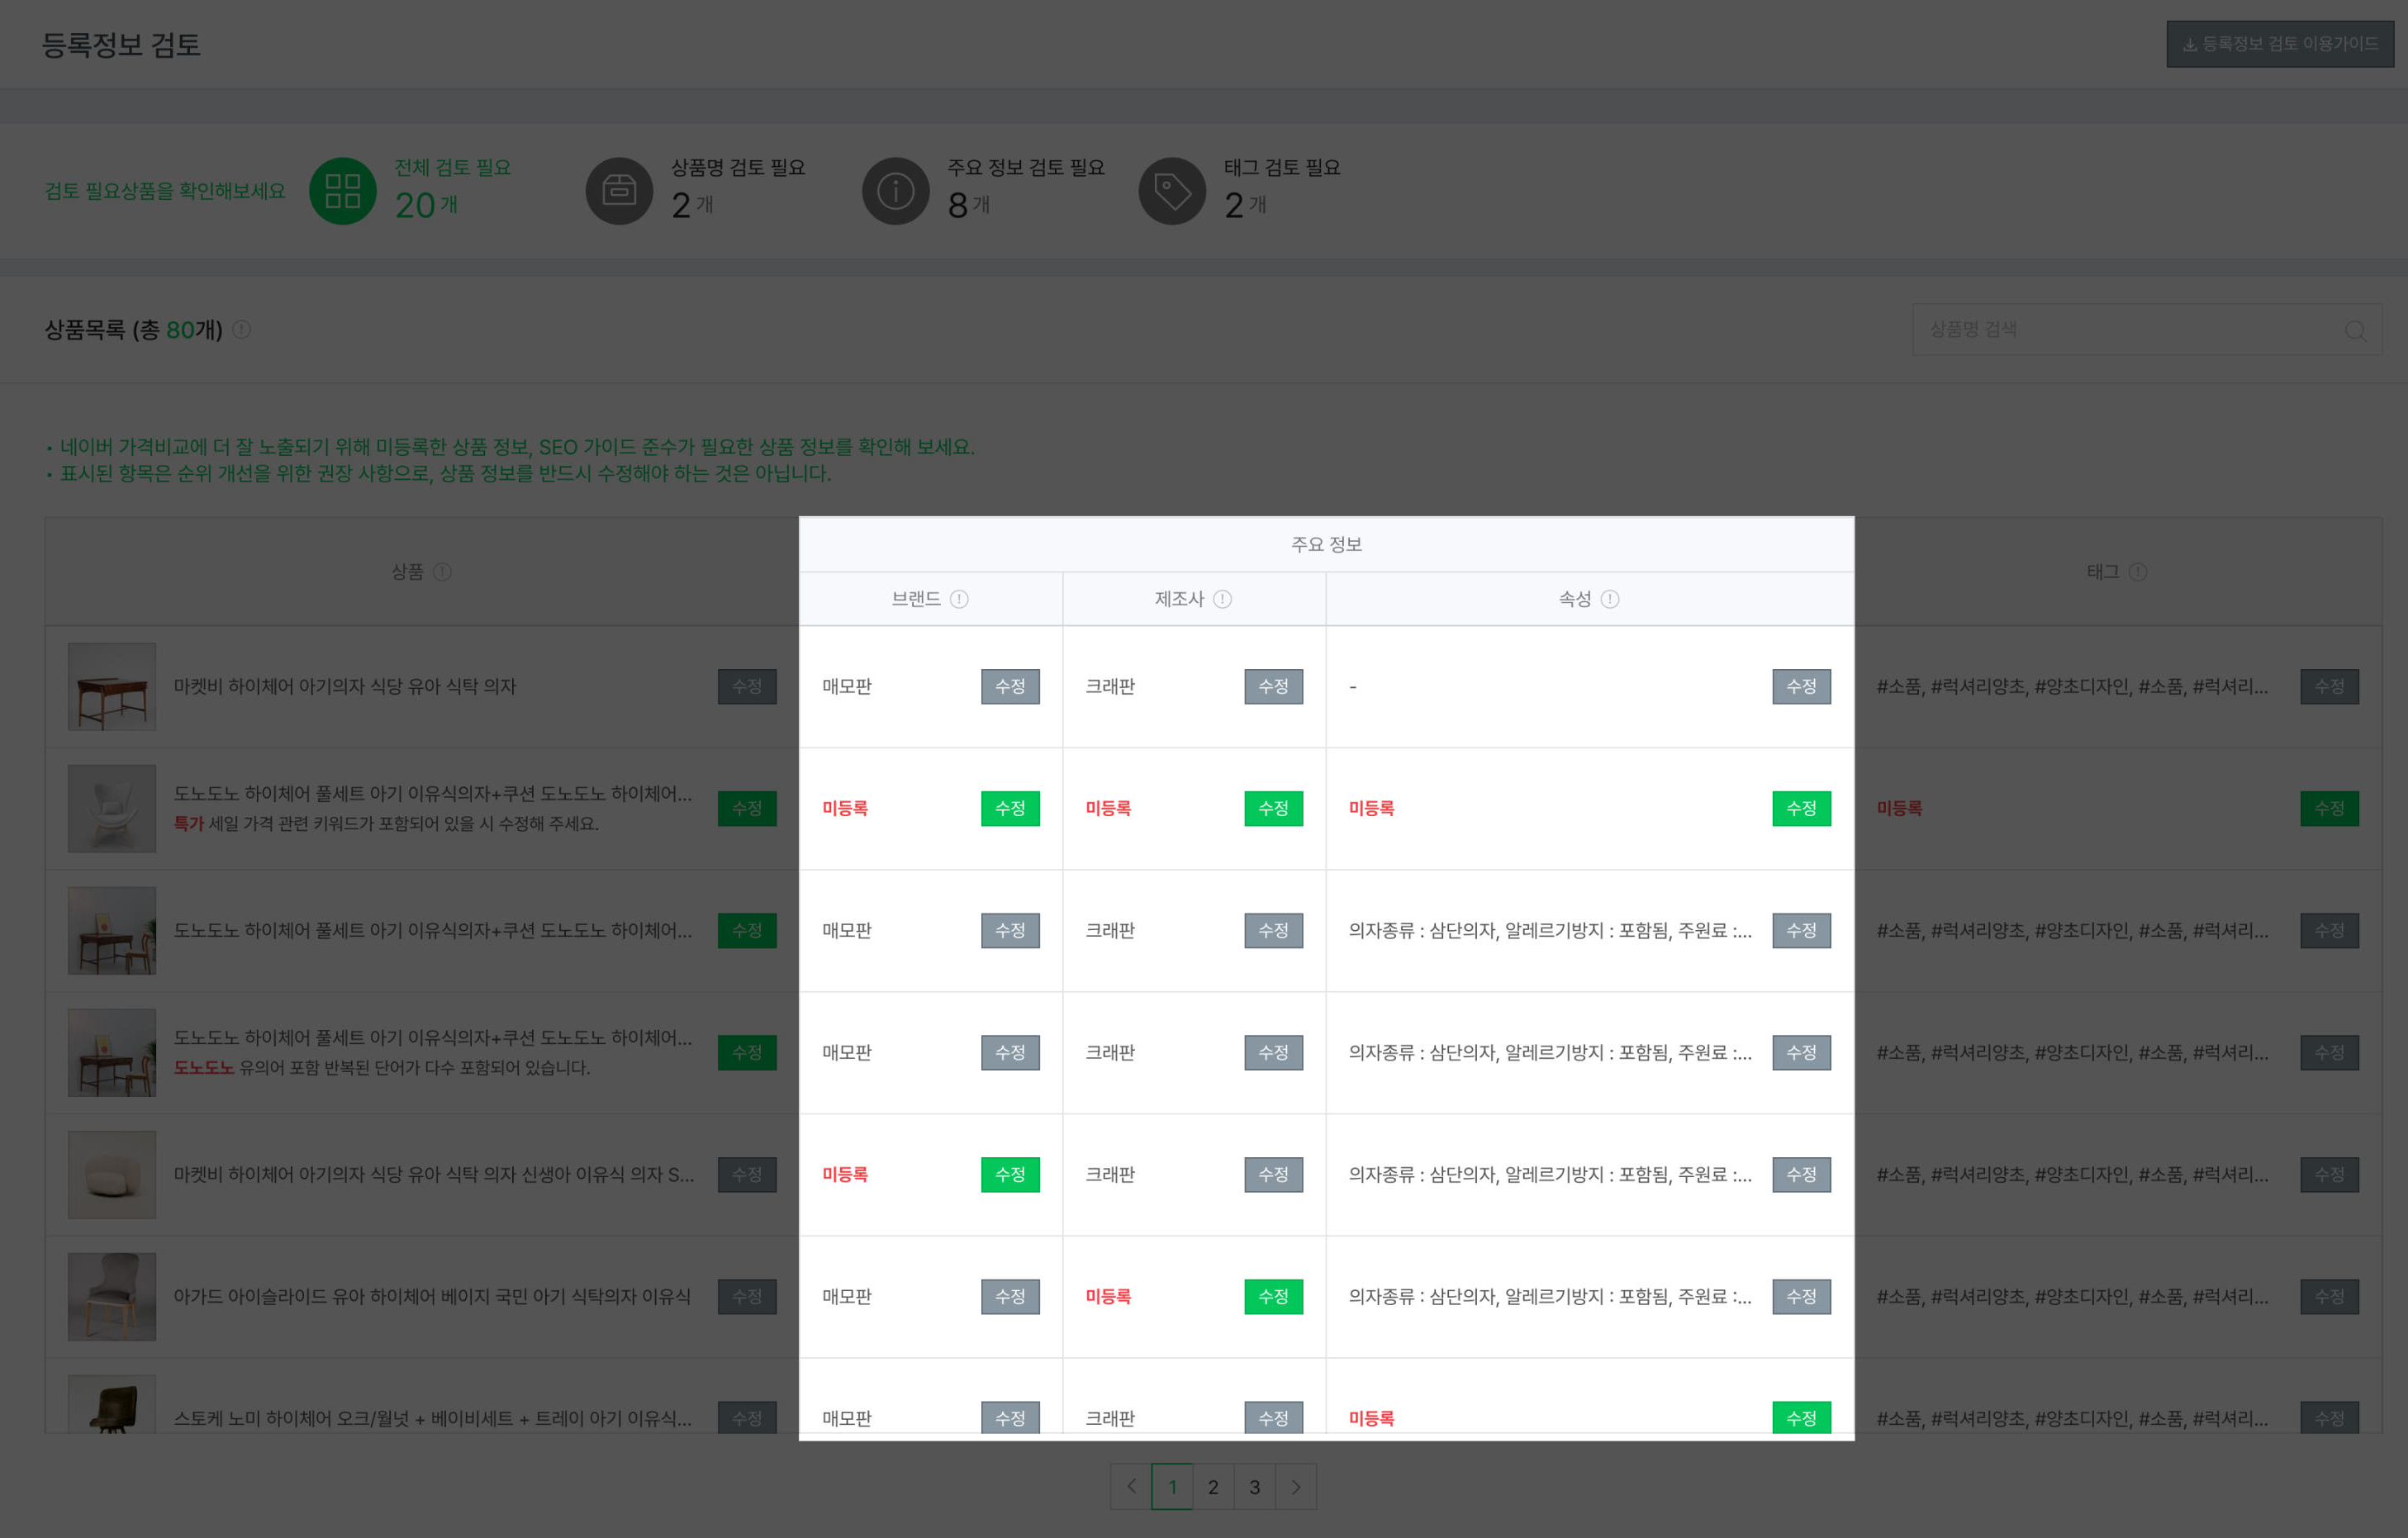This screenshot has width=2408, height=1538.
Task: Open page 2 in pagination
Action: tap(1213, 1487)
